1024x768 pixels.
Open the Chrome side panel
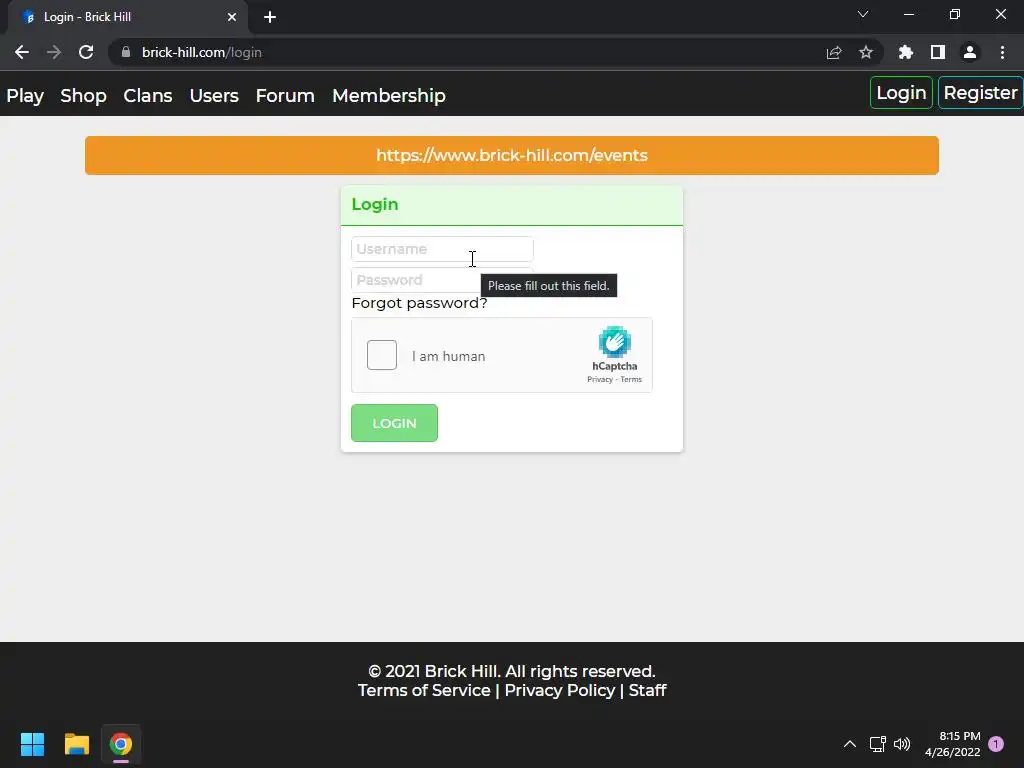tap(938, 52)
